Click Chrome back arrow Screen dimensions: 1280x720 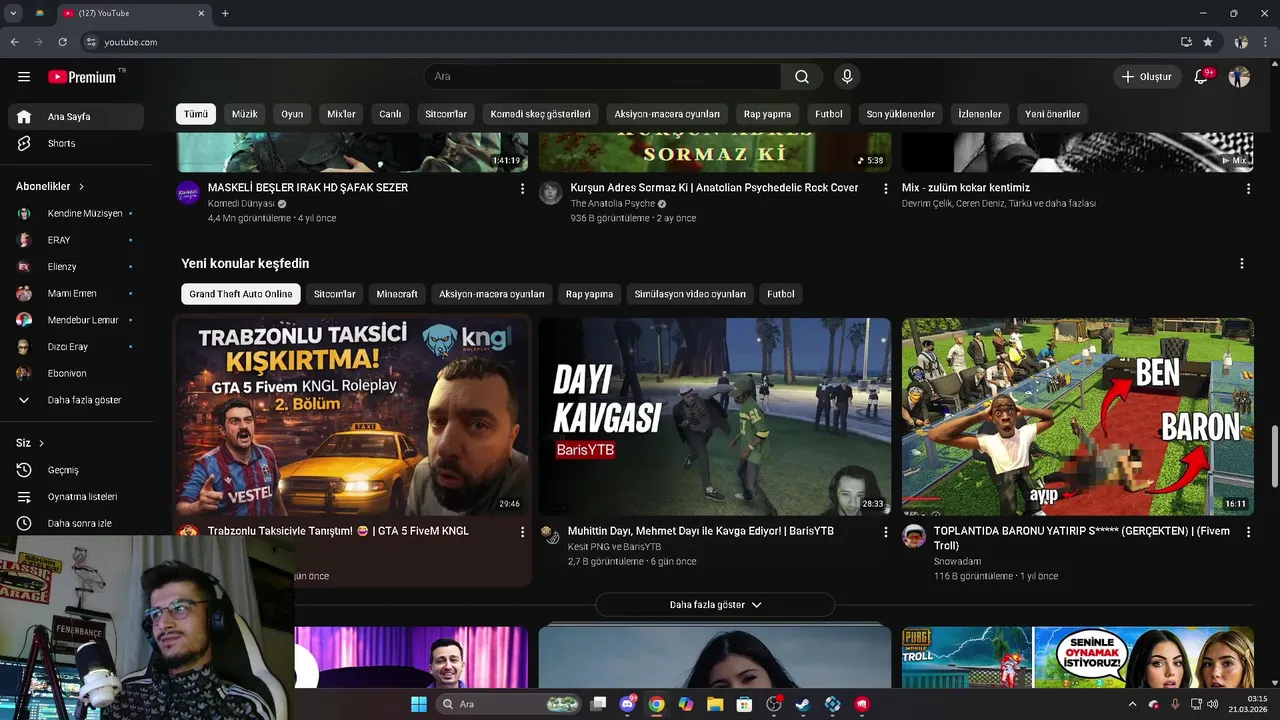coord(14,42)
